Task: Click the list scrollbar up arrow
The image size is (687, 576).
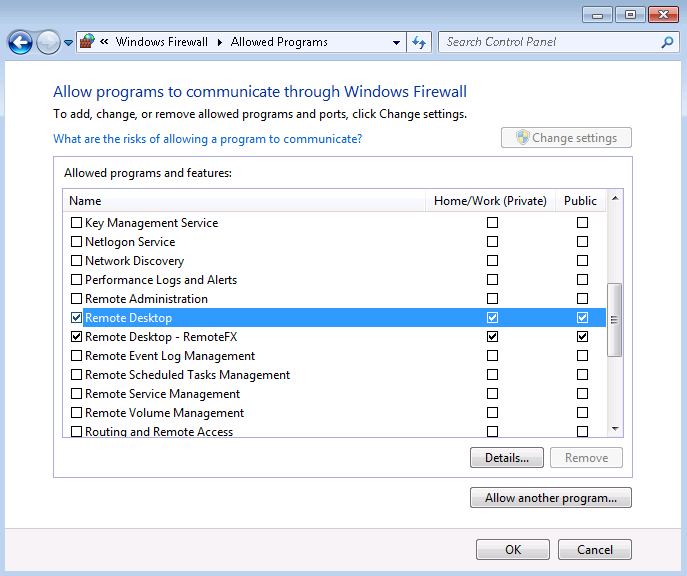Action: point(615,199)
